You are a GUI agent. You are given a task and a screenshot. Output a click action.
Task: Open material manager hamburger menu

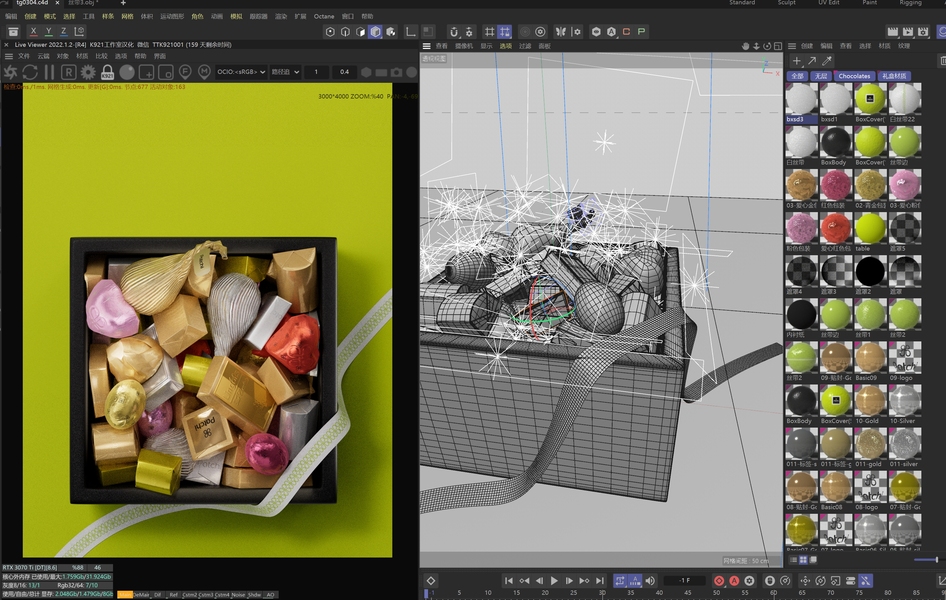792,46
